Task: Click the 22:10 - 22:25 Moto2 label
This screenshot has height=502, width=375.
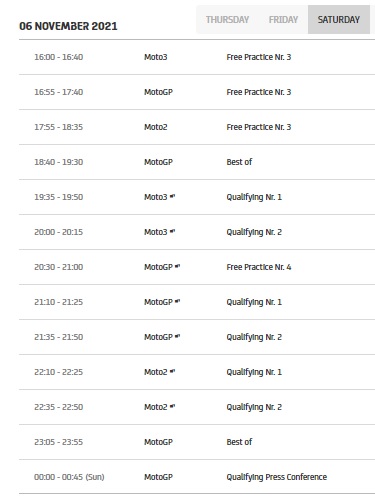Action: pyautogui.click(x=156, y=372)
